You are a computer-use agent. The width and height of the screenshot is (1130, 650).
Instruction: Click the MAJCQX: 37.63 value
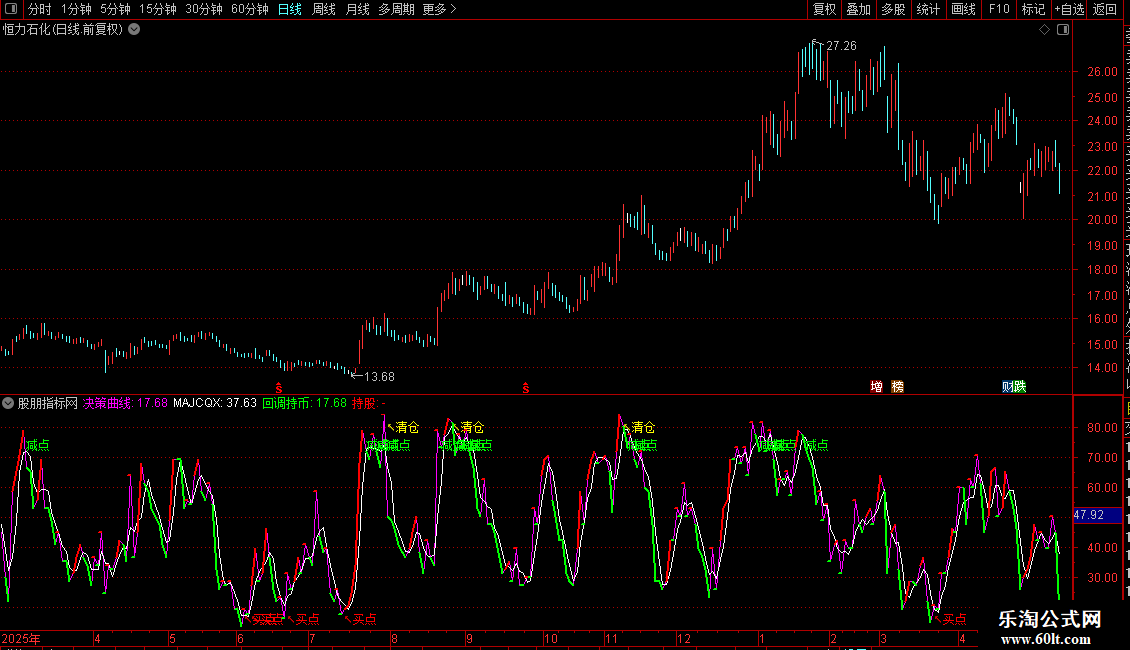[x=215, y=403]
